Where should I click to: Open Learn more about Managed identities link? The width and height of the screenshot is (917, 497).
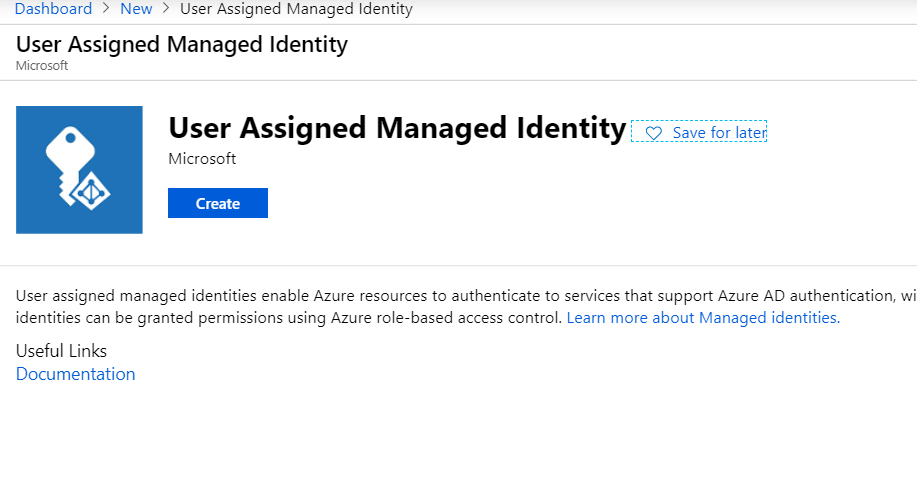click(703, 318)
